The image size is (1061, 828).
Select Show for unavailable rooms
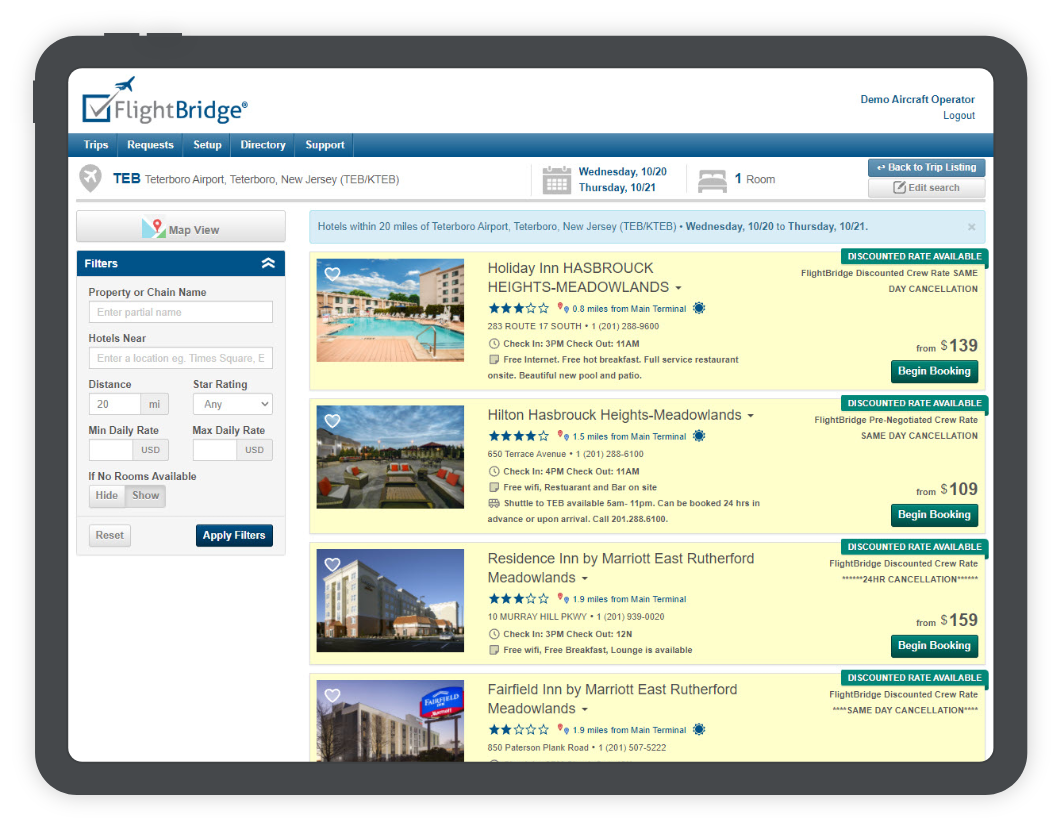pos(146,496)
